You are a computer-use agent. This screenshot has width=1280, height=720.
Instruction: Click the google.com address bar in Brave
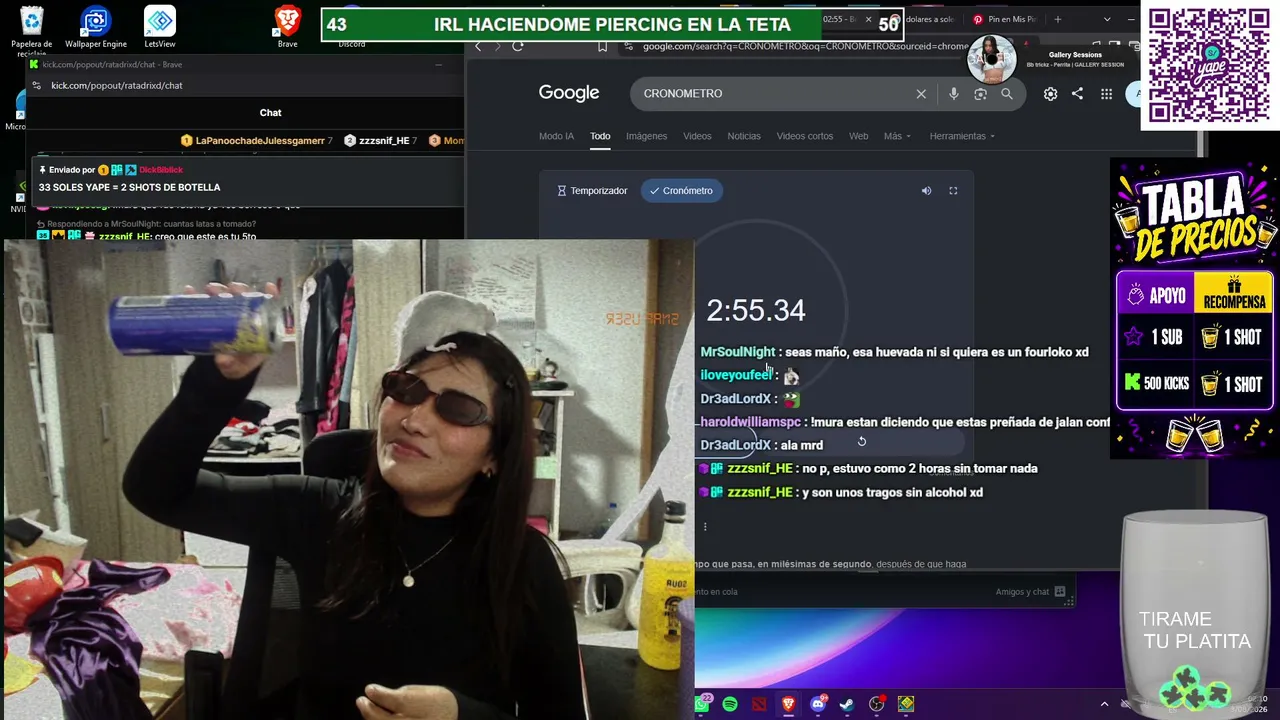click(x=805, y=46)
